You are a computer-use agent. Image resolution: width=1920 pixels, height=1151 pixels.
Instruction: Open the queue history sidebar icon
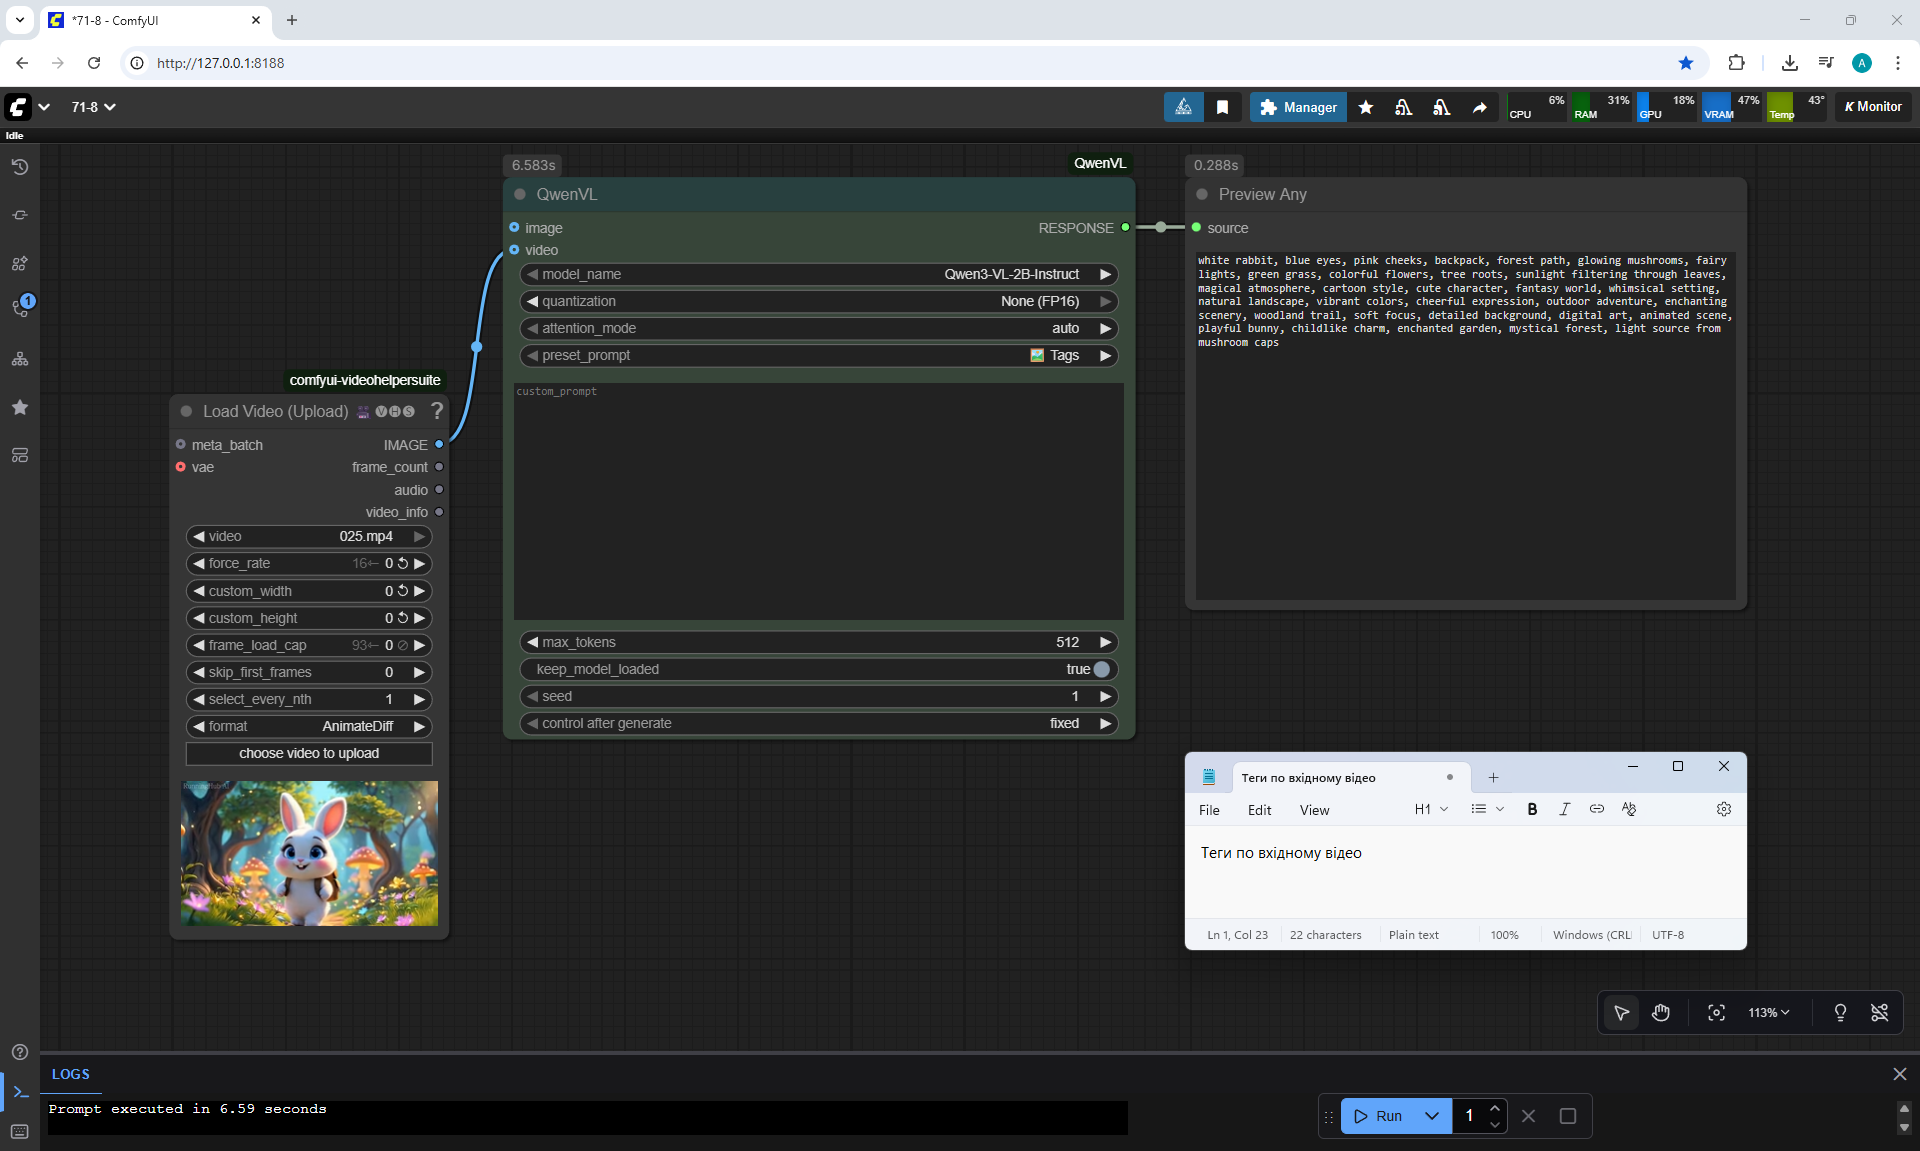click(20, 167)
